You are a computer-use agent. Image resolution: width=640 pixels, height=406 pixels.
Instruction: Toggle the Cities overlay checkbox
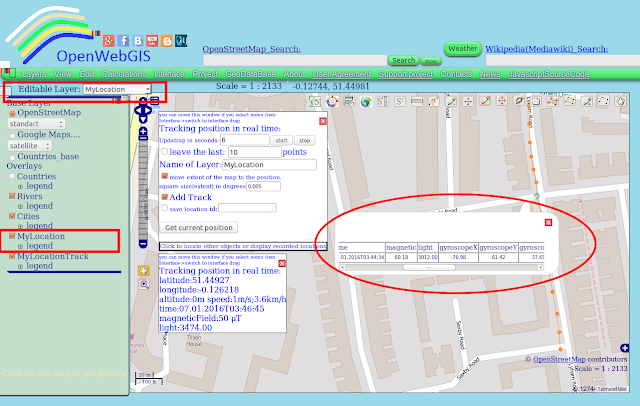[x=12, y=216]
